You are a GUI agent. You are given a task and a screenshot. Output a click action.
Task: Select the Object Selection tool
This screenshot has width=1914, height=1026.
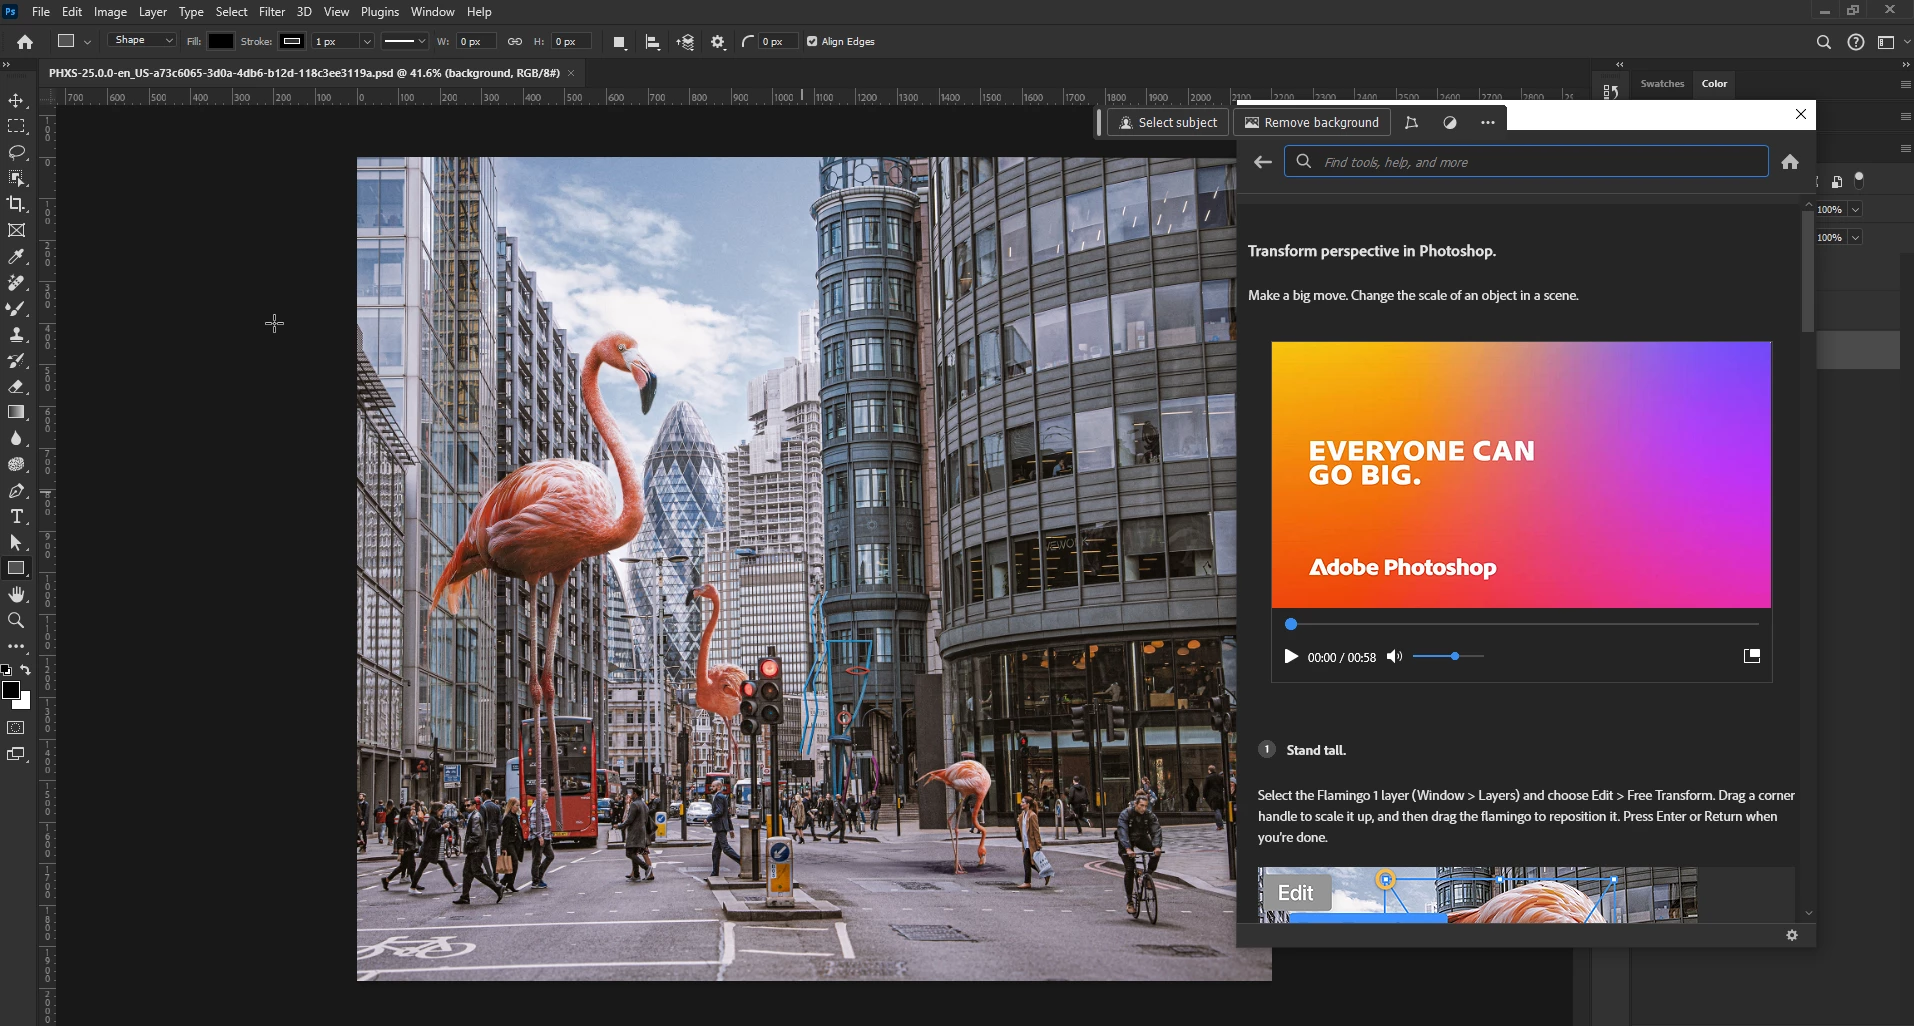click(x=16, y=179)
